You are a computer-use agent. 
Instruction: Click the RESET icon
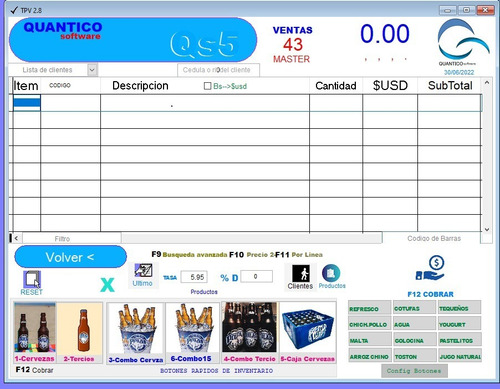(32, 279)
